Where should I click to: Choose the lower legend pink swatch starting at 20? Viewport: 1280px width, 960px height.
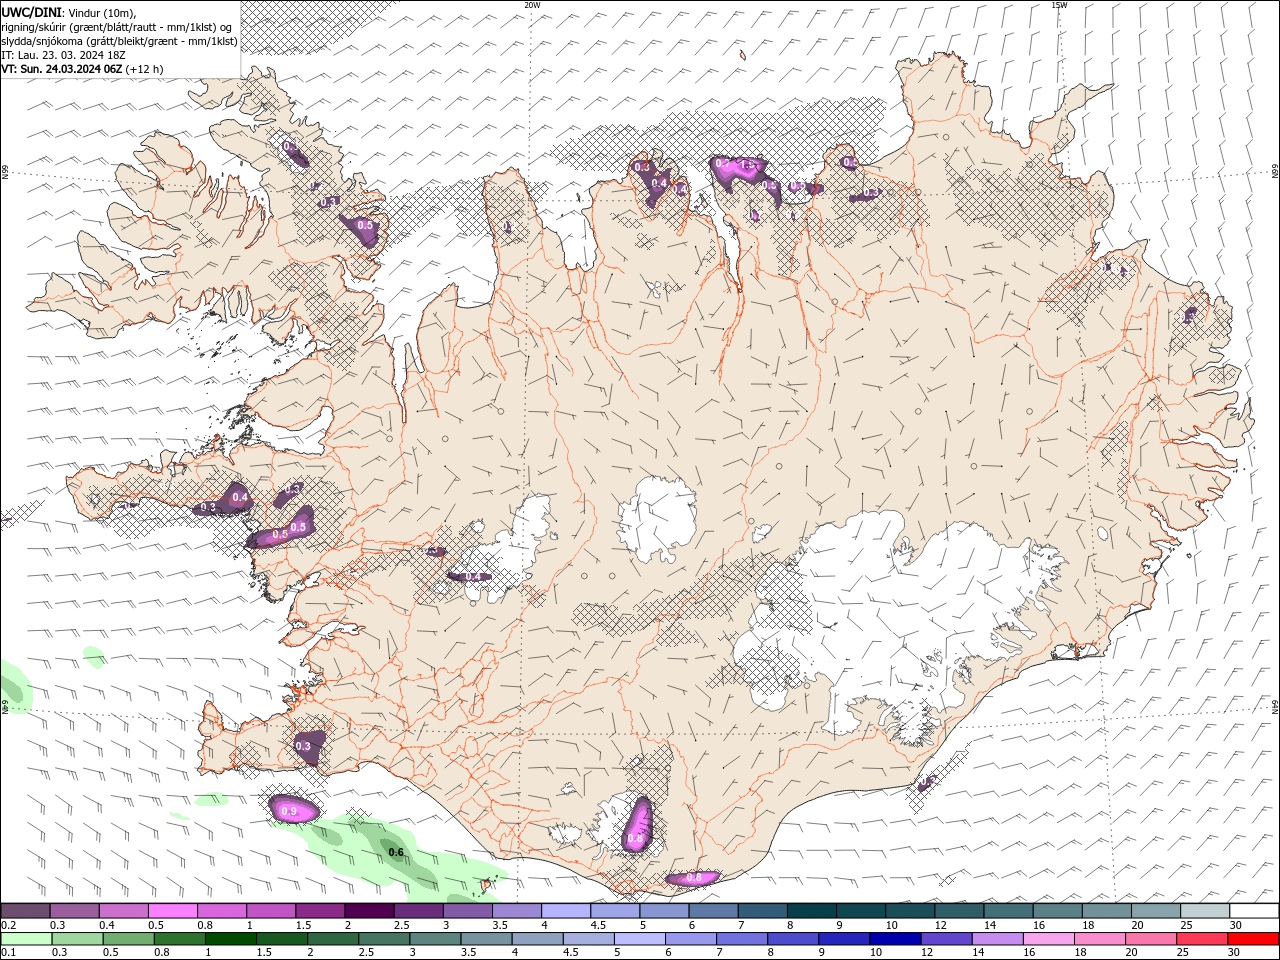click(x=1151, y=939)
